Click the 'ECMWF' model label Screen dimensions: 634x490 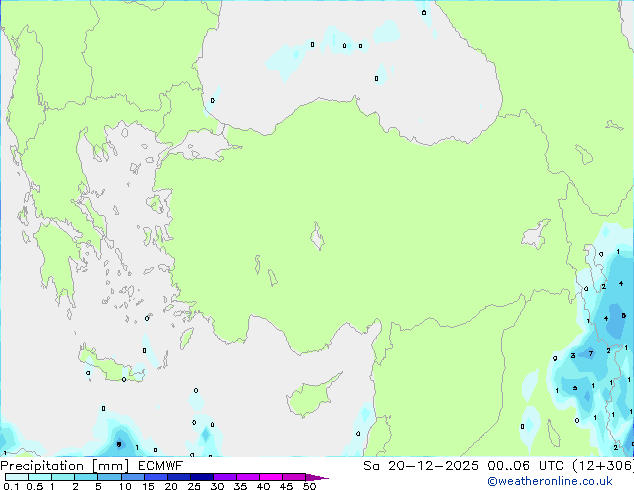point(160,466)
